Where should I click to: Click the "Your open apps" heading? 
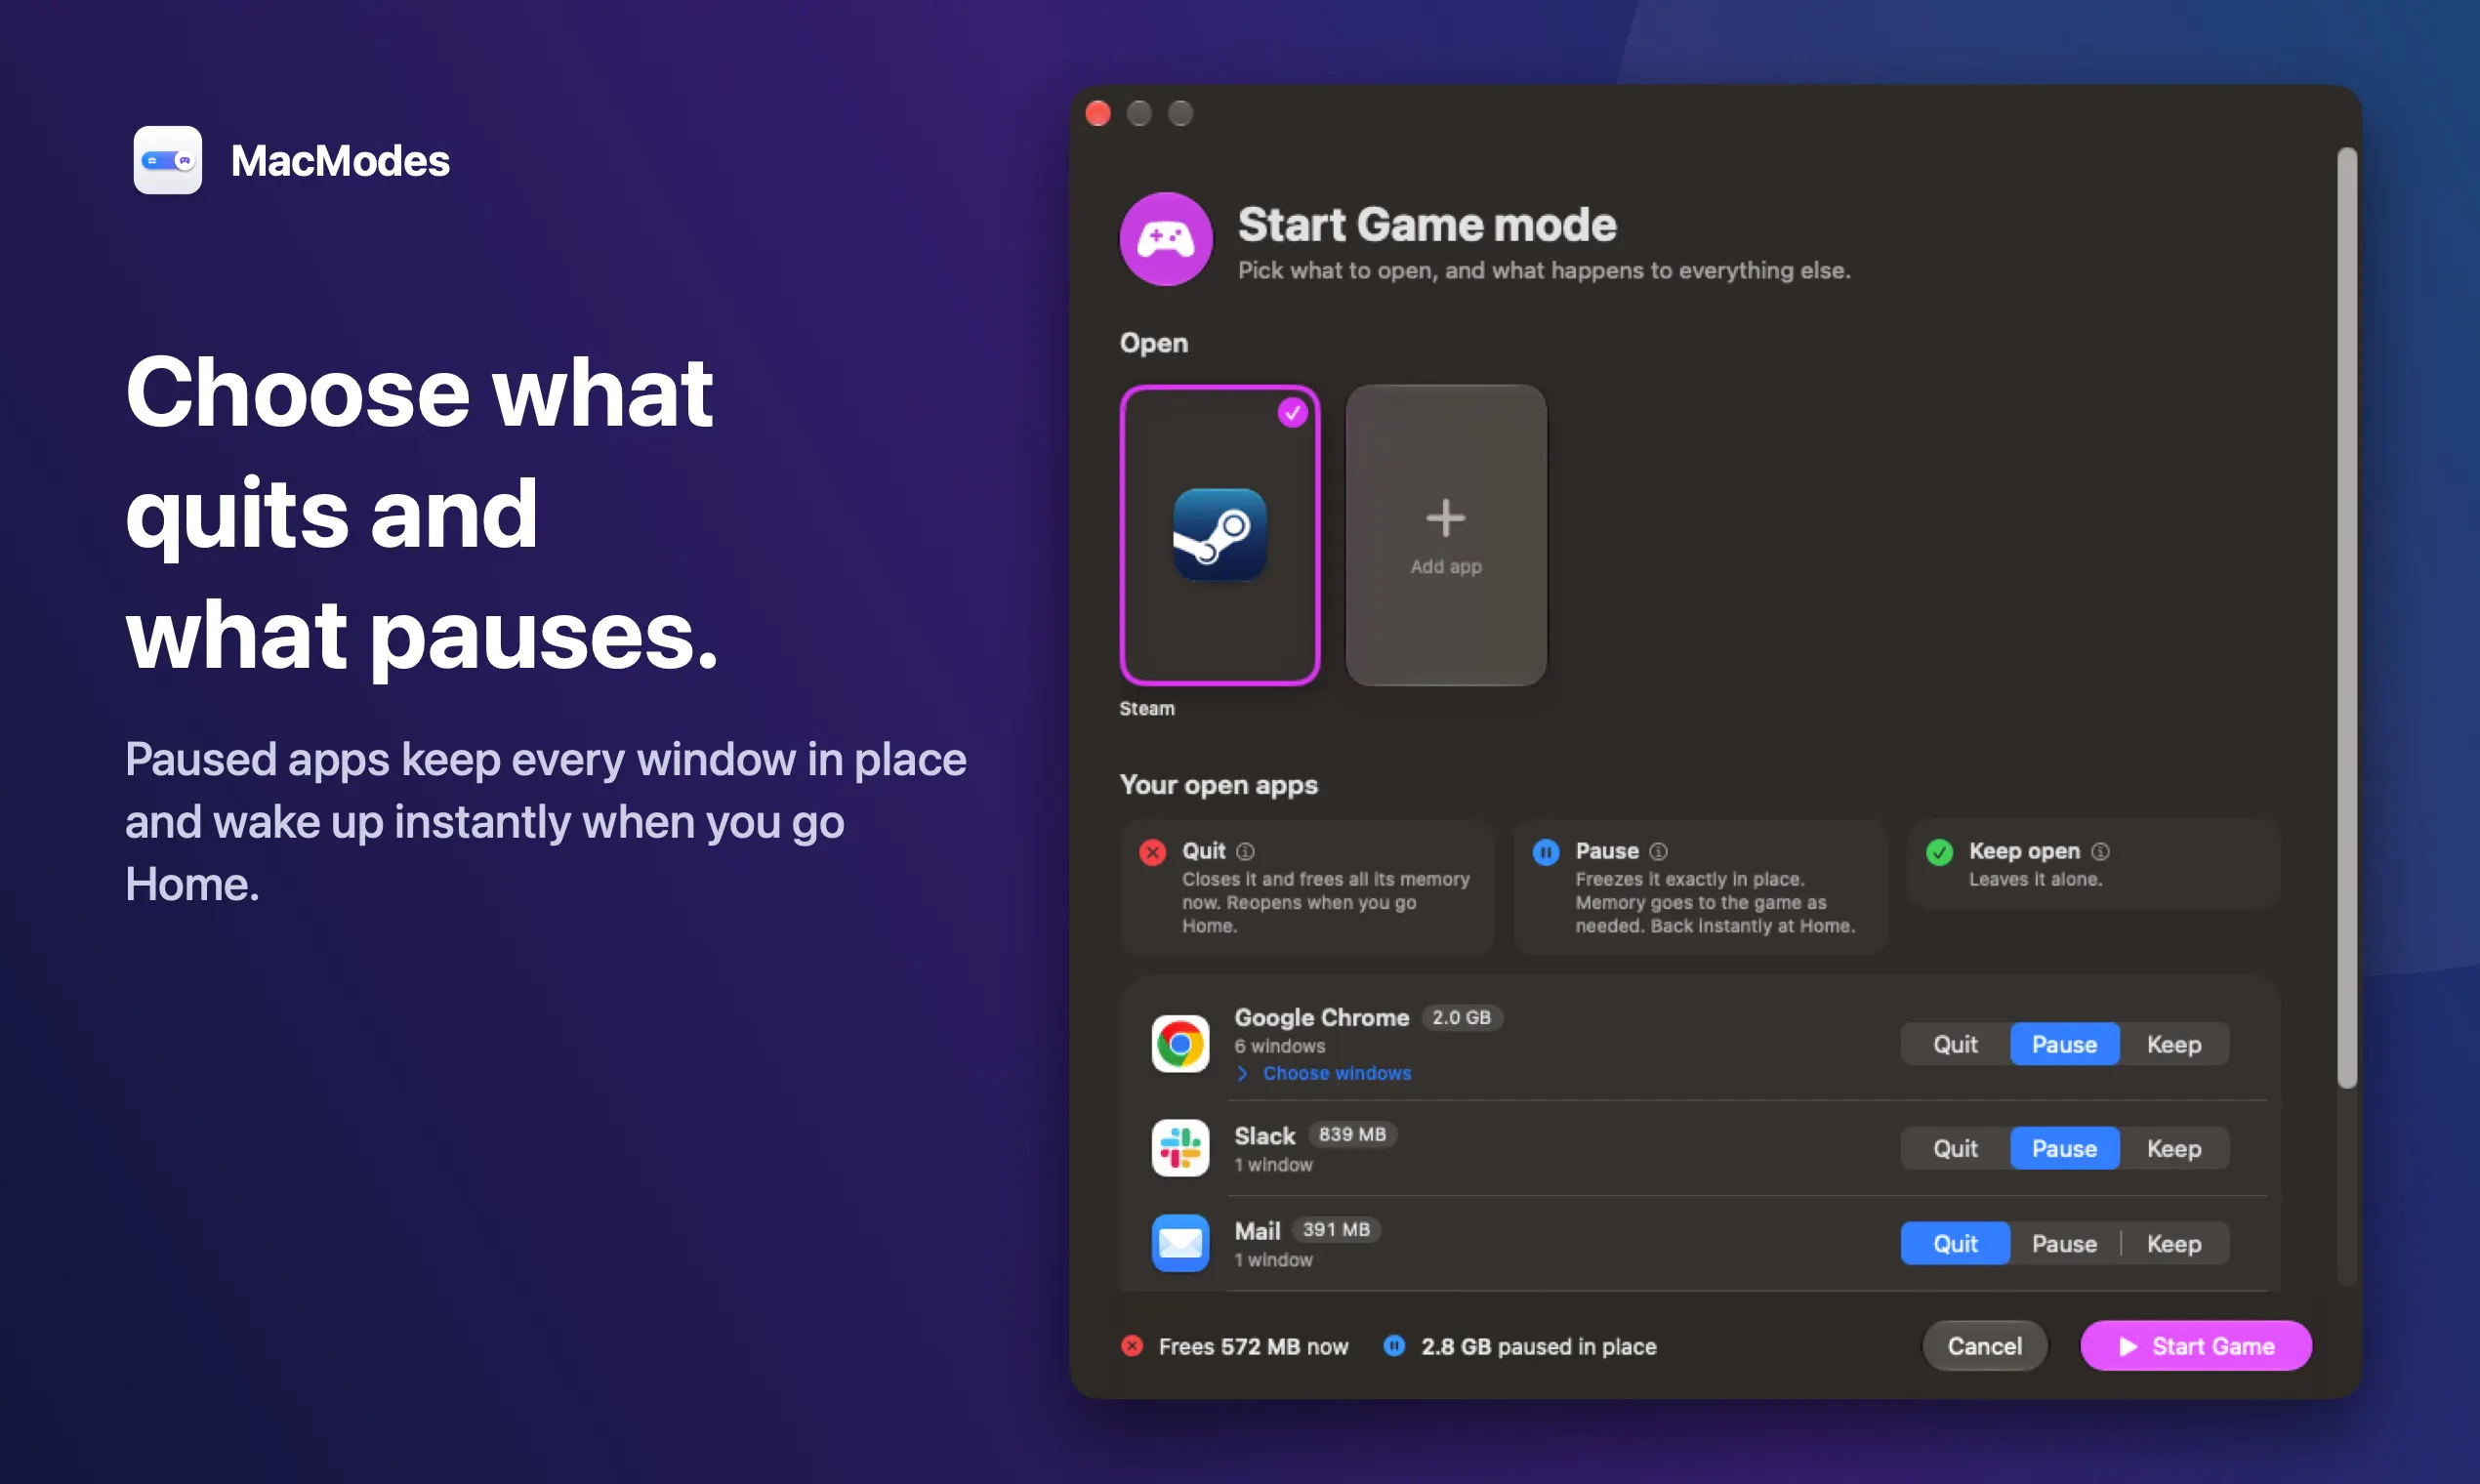[1219, 785]
